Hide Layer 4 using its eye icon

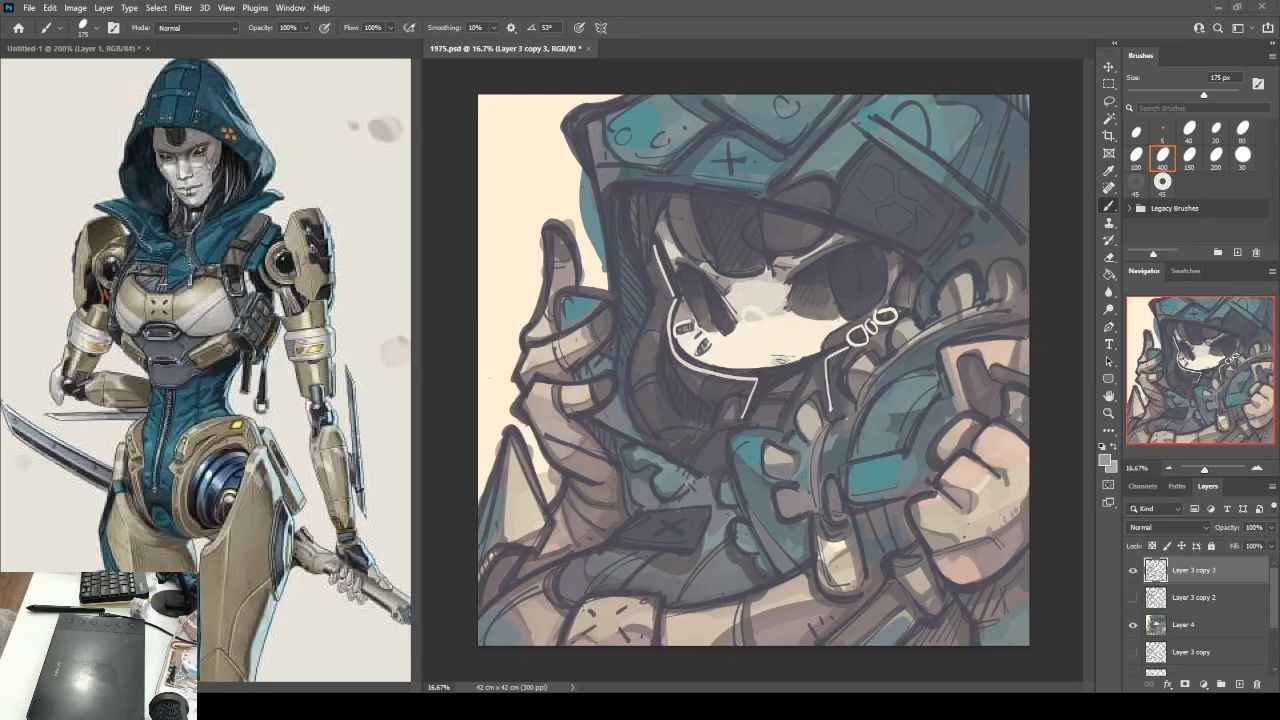tap(1133, 625)
